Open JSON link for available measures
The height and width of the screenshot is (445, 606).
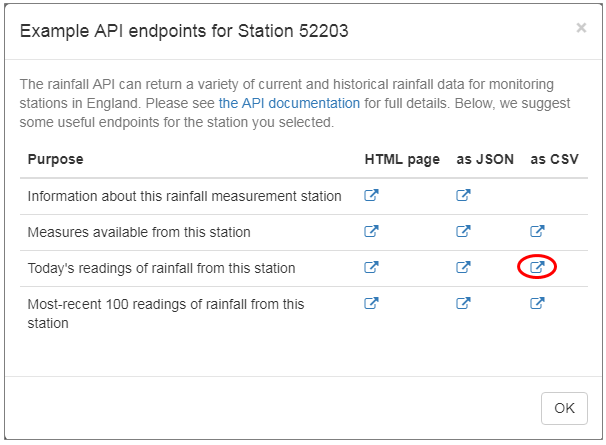tap(463, 232)
